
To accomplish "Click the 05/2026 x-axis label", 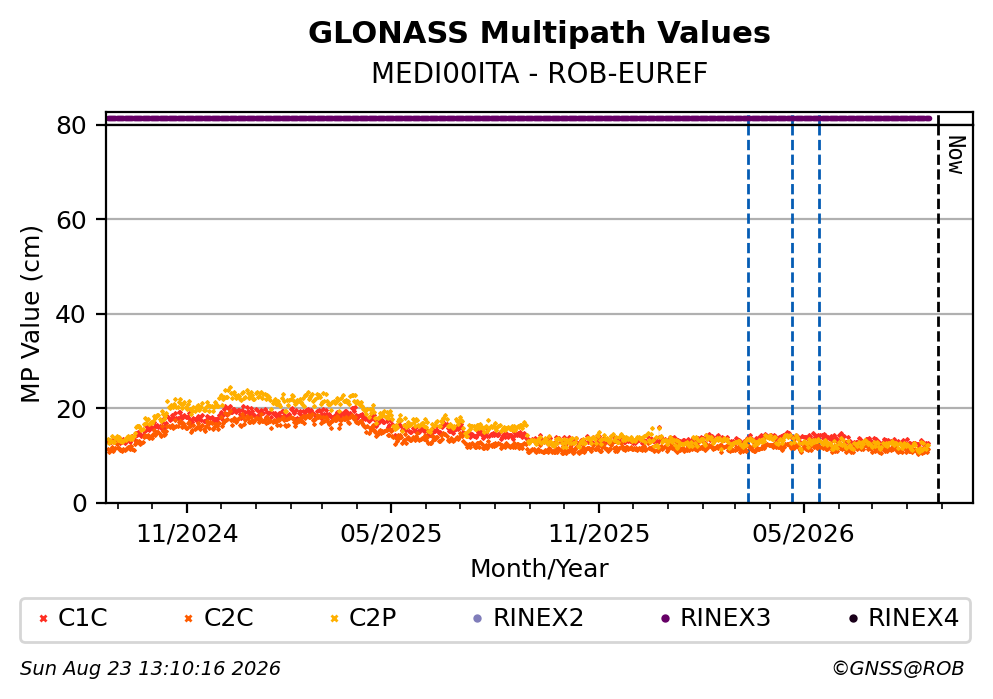I will 803,534.
